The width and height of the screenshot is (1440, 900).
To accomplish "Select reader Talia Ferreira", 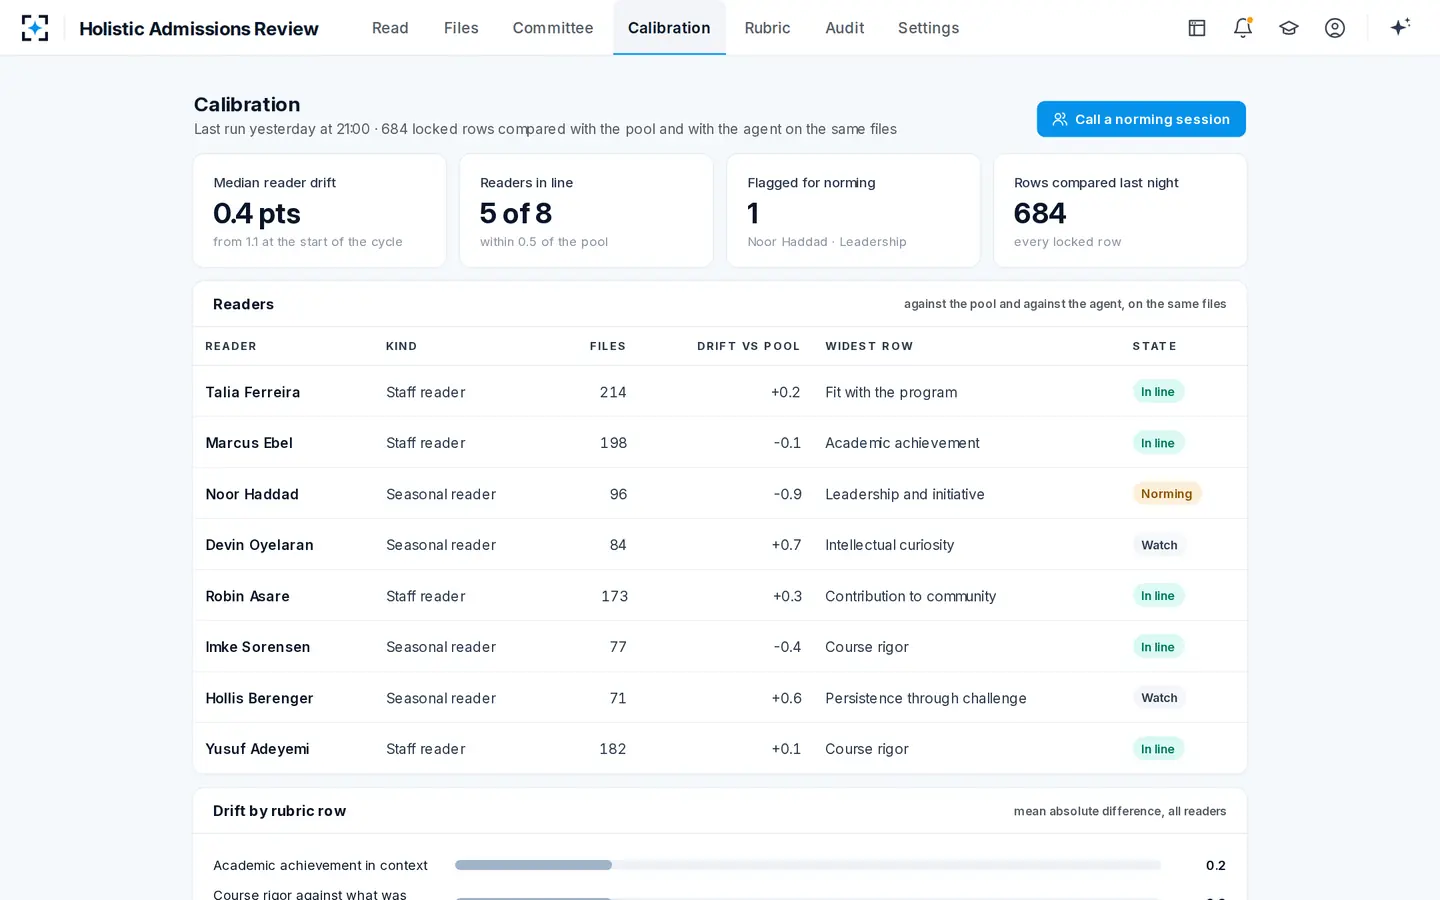I will click(x=253, y=392).
